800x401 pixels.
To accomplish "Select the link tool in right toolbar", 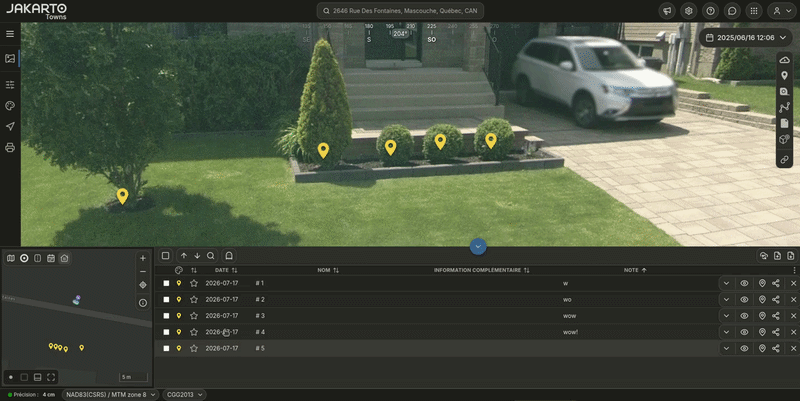I will 784,160.
